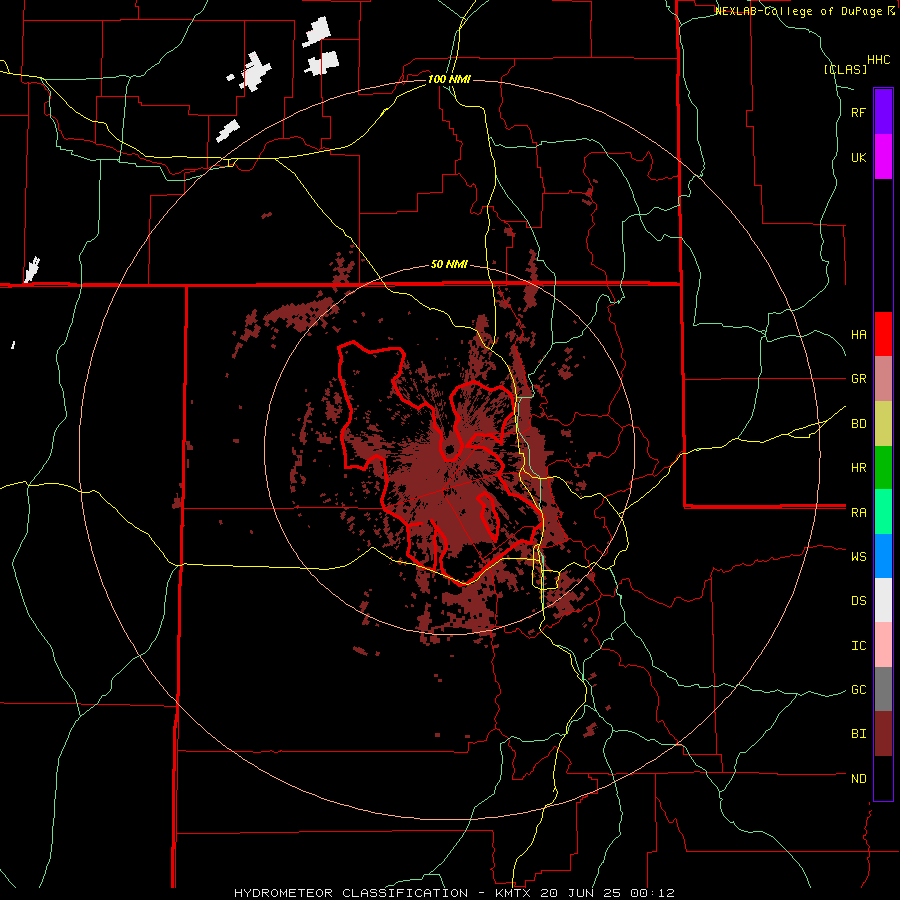Click the 'GC' legend label
This screenshot has height=900, width=900.
pyautogui.click(x=858, y=689)
